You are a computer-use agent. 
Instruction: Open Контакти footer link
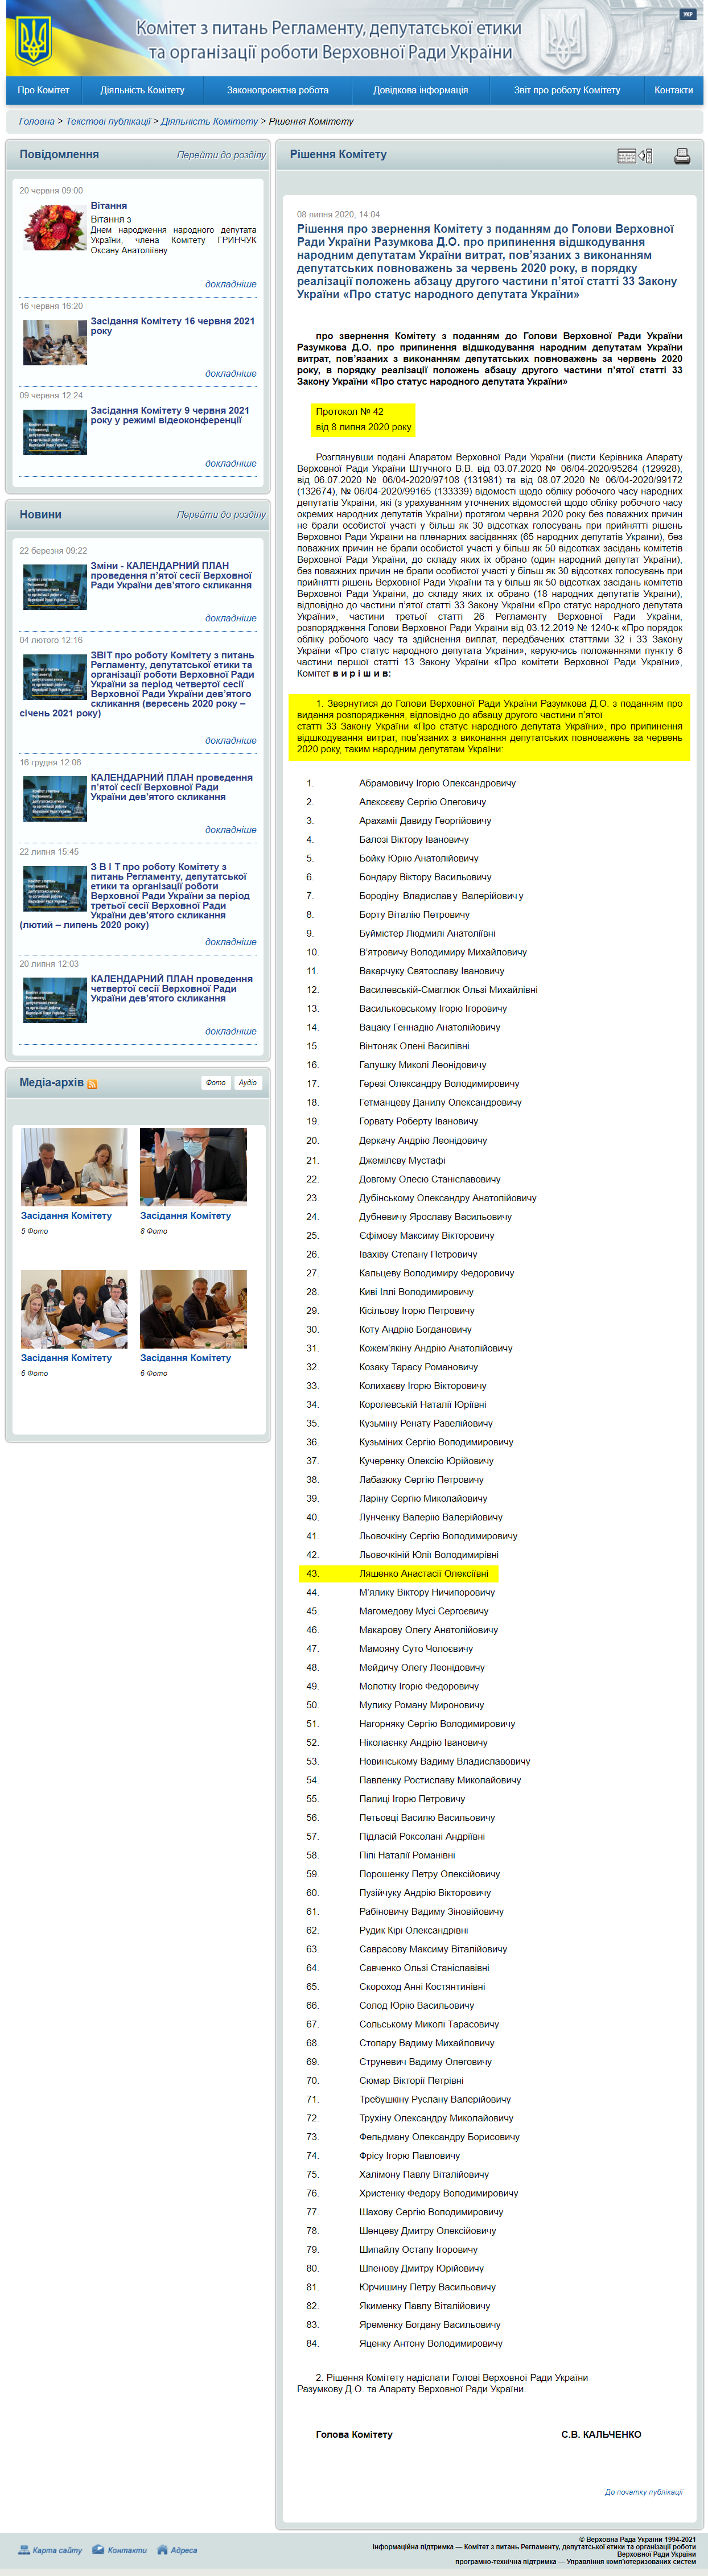[127, 2550]
